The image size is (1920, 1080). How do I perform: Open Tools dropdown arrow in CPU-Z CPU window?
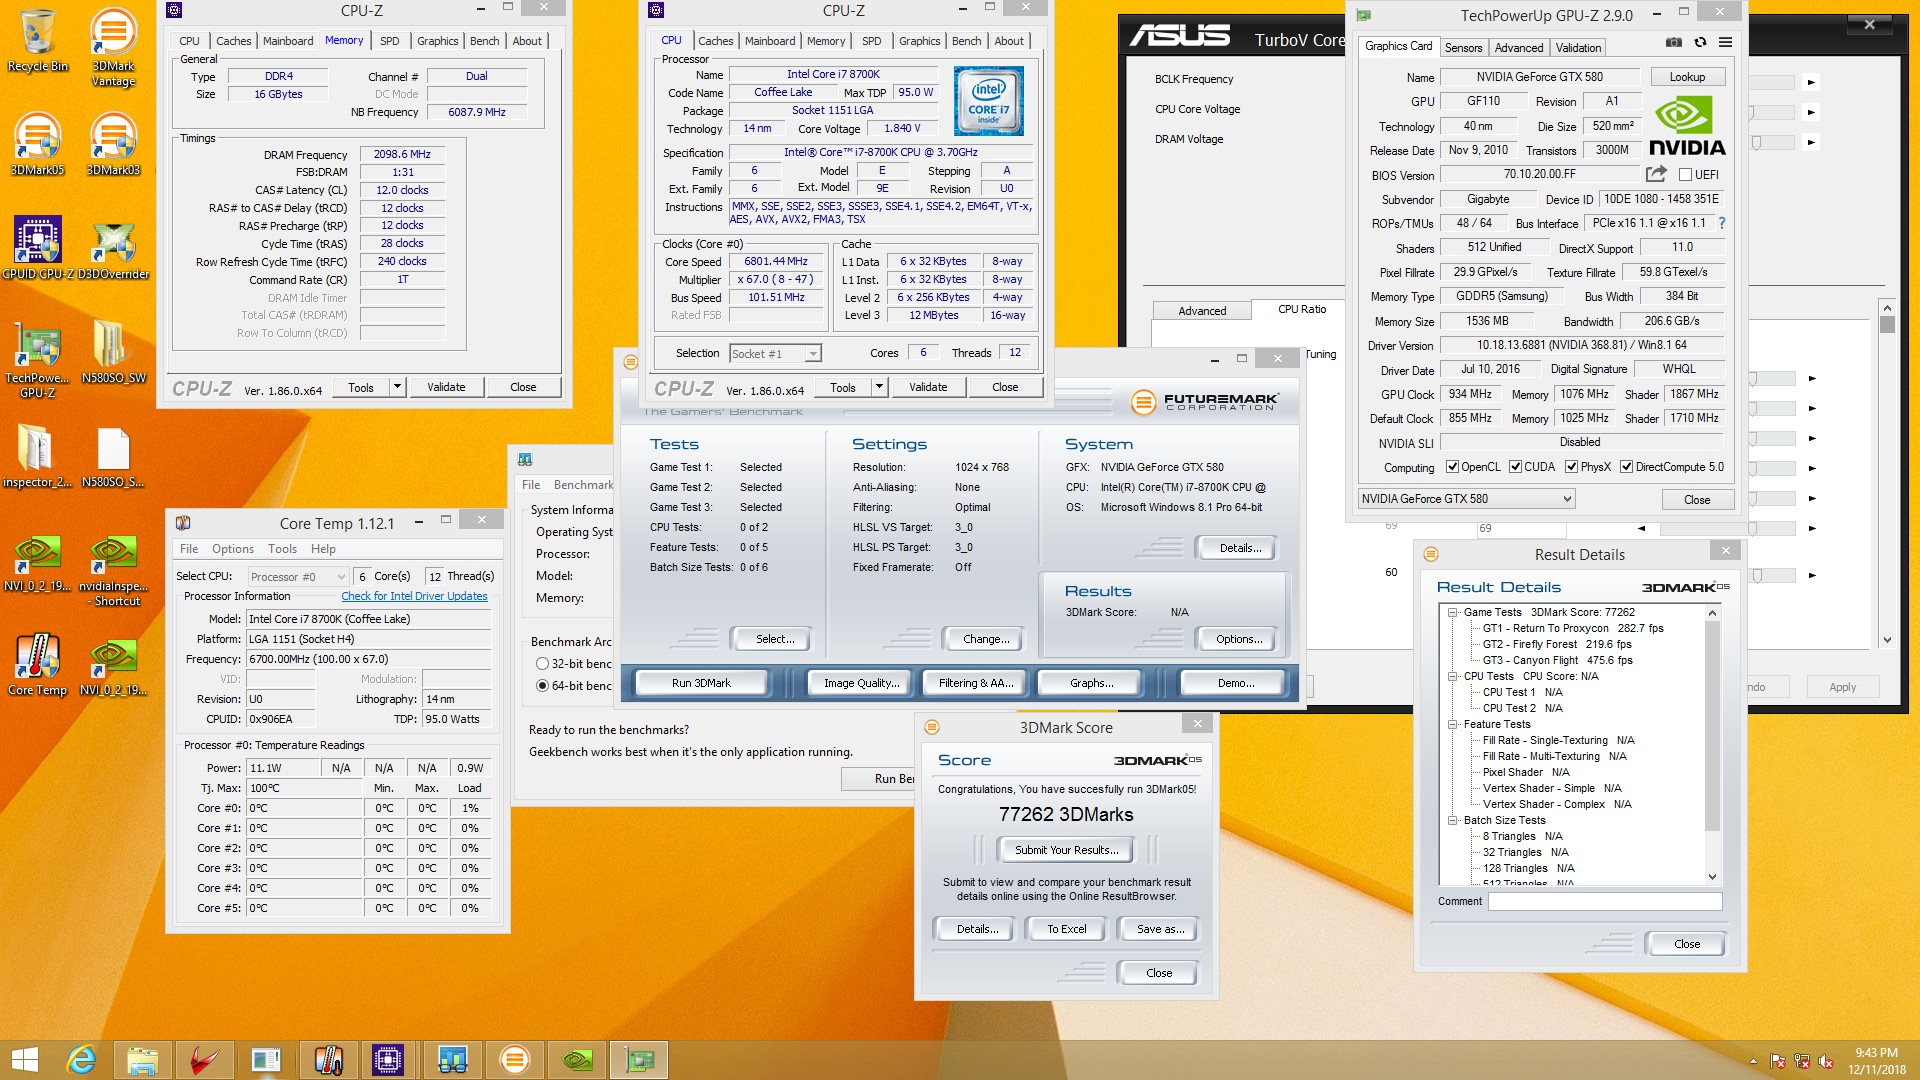tap(879, 387)
